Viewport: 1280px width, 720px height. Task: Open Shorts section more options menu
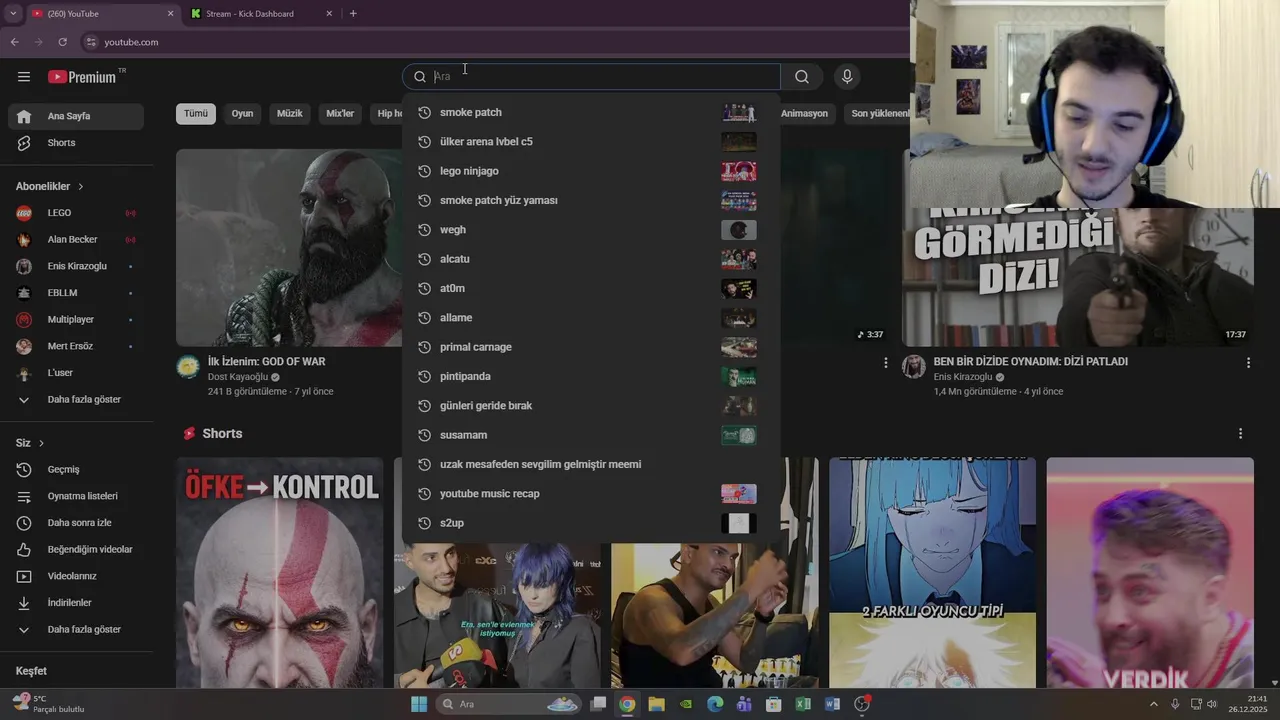click(1240, 434)
